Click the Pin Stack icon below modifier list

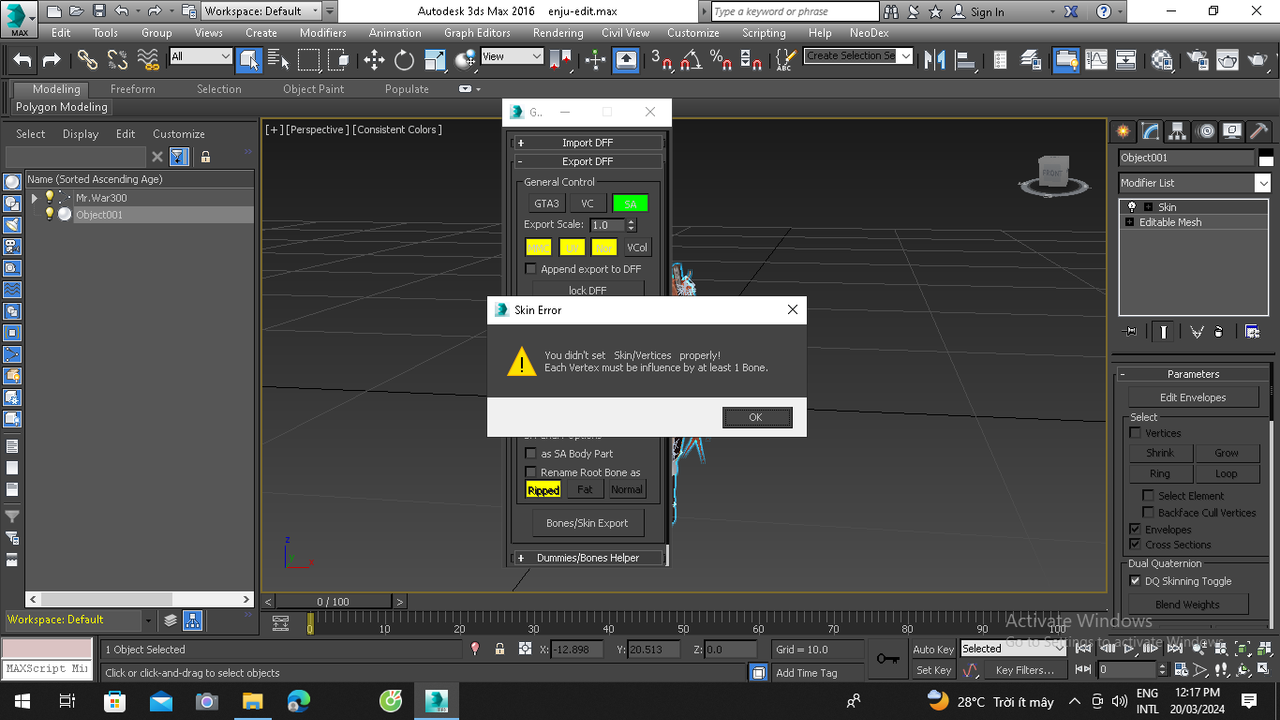(x=1131, y=331)
